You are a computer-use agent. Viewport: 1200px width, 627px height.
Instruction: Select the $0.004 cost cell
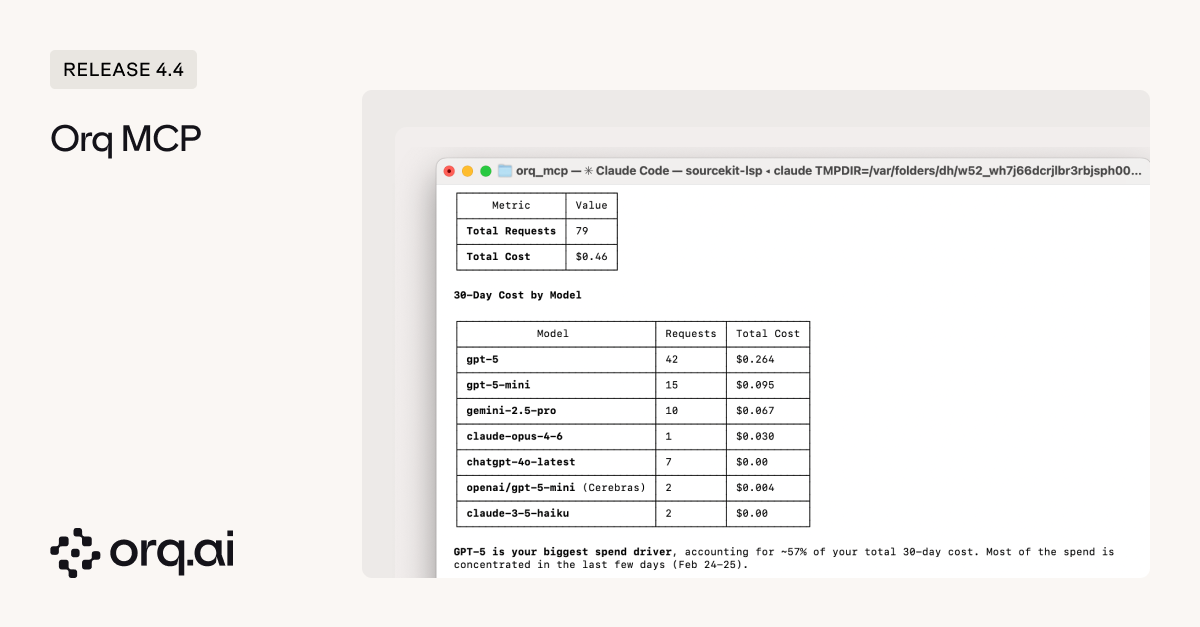pos(768,488)
